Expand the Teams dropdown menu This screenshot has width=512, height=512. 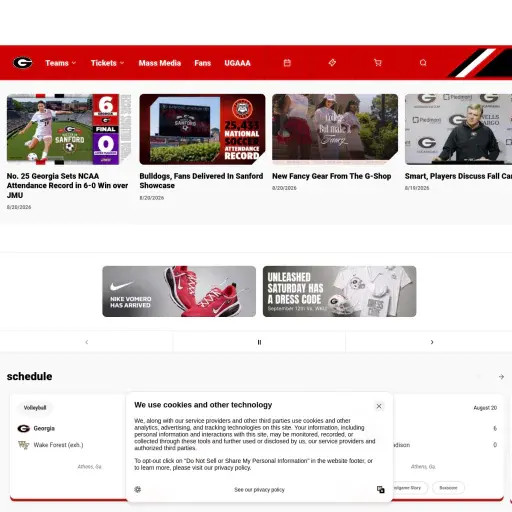(x=61, y=63)
